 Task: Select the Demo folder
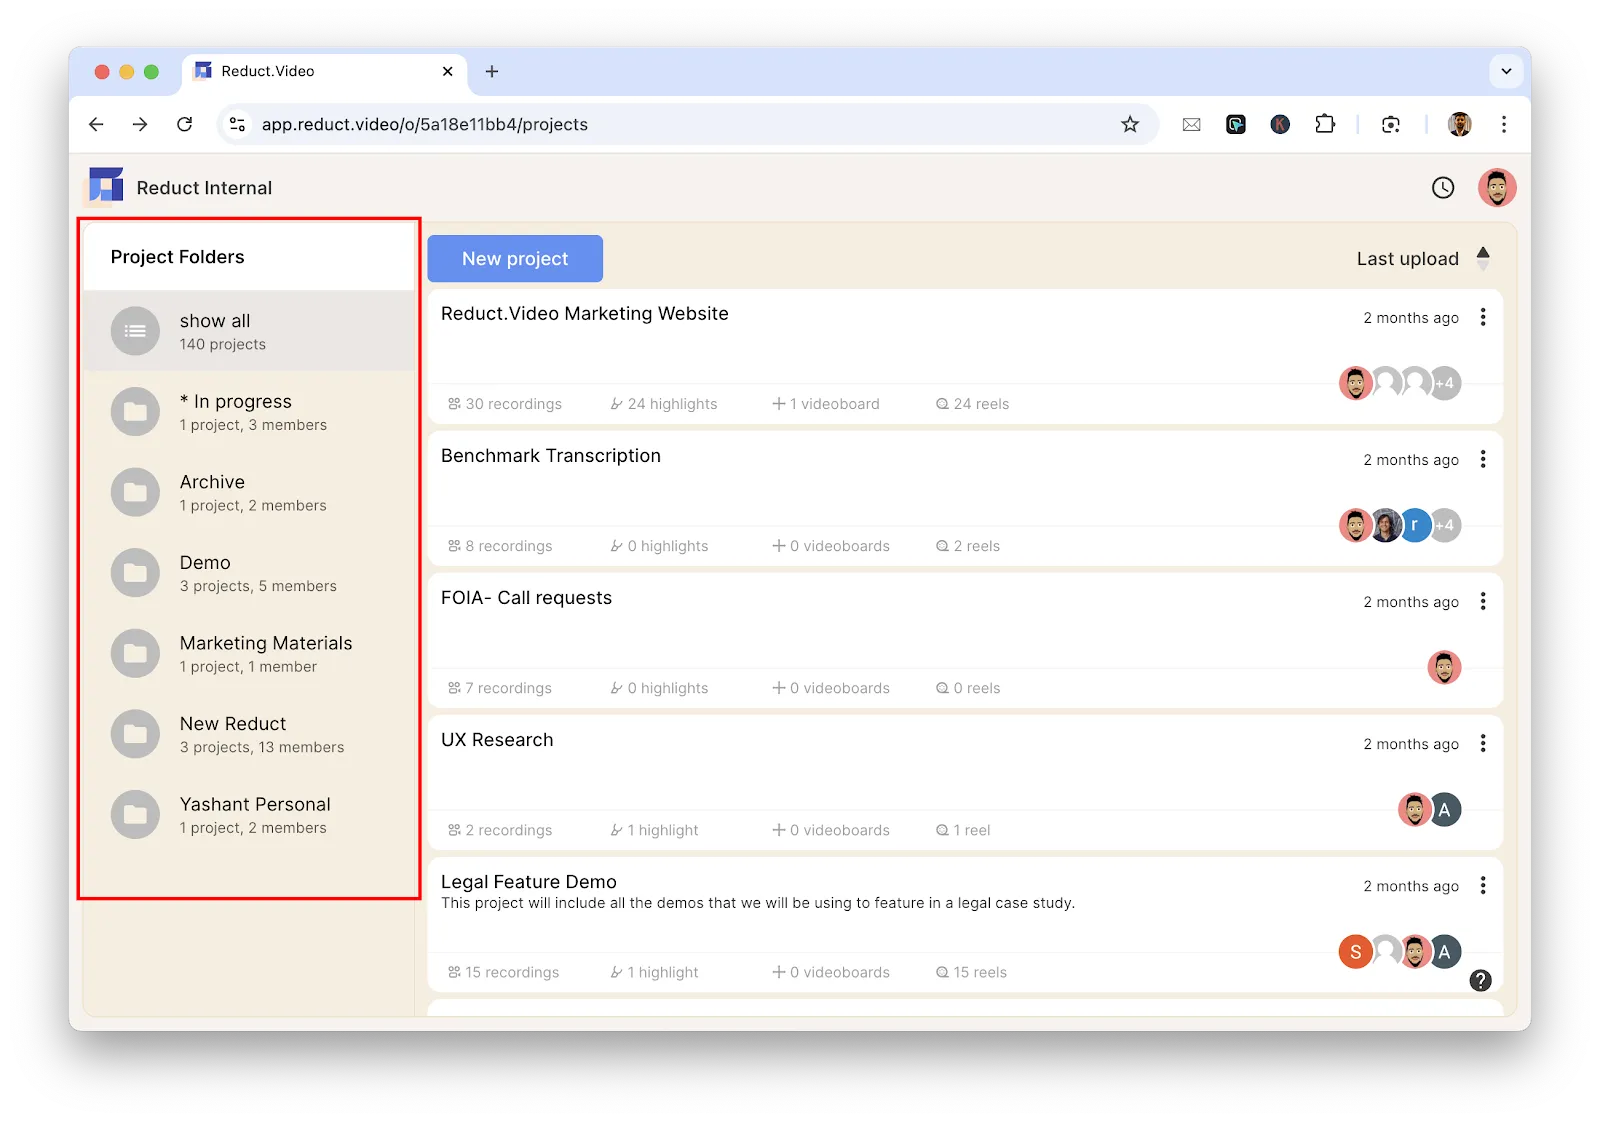249,573
